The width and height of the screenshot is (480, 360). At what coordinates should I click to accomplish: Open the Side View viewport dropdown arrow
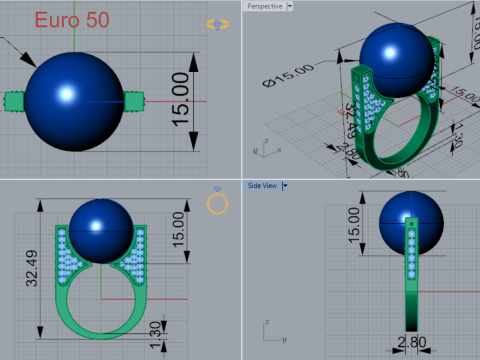(285, 186)
